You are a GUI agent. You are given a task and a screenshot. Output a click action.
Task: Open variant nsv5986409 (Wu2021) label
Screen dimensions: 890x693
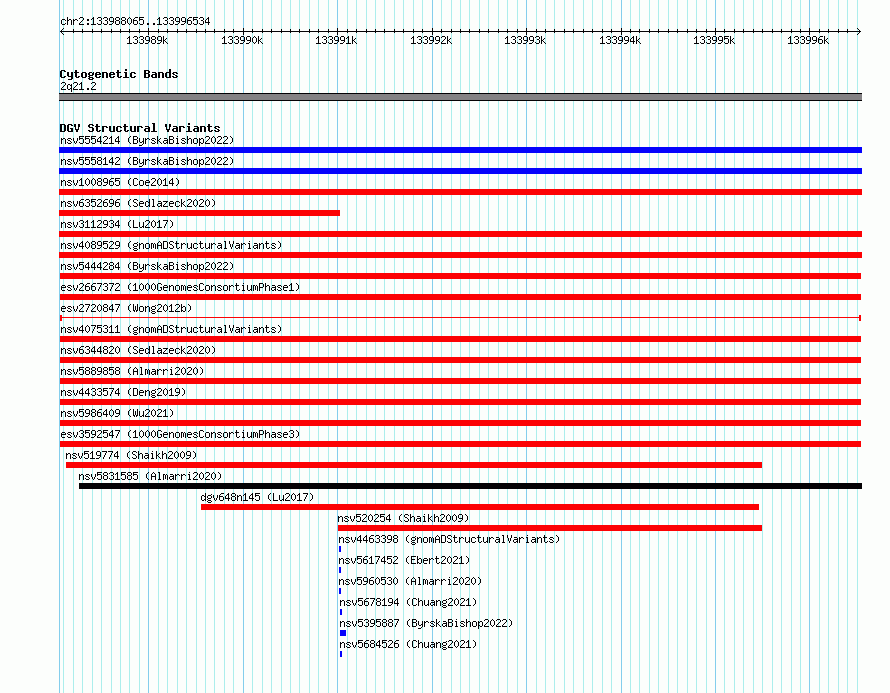(117, 413)
